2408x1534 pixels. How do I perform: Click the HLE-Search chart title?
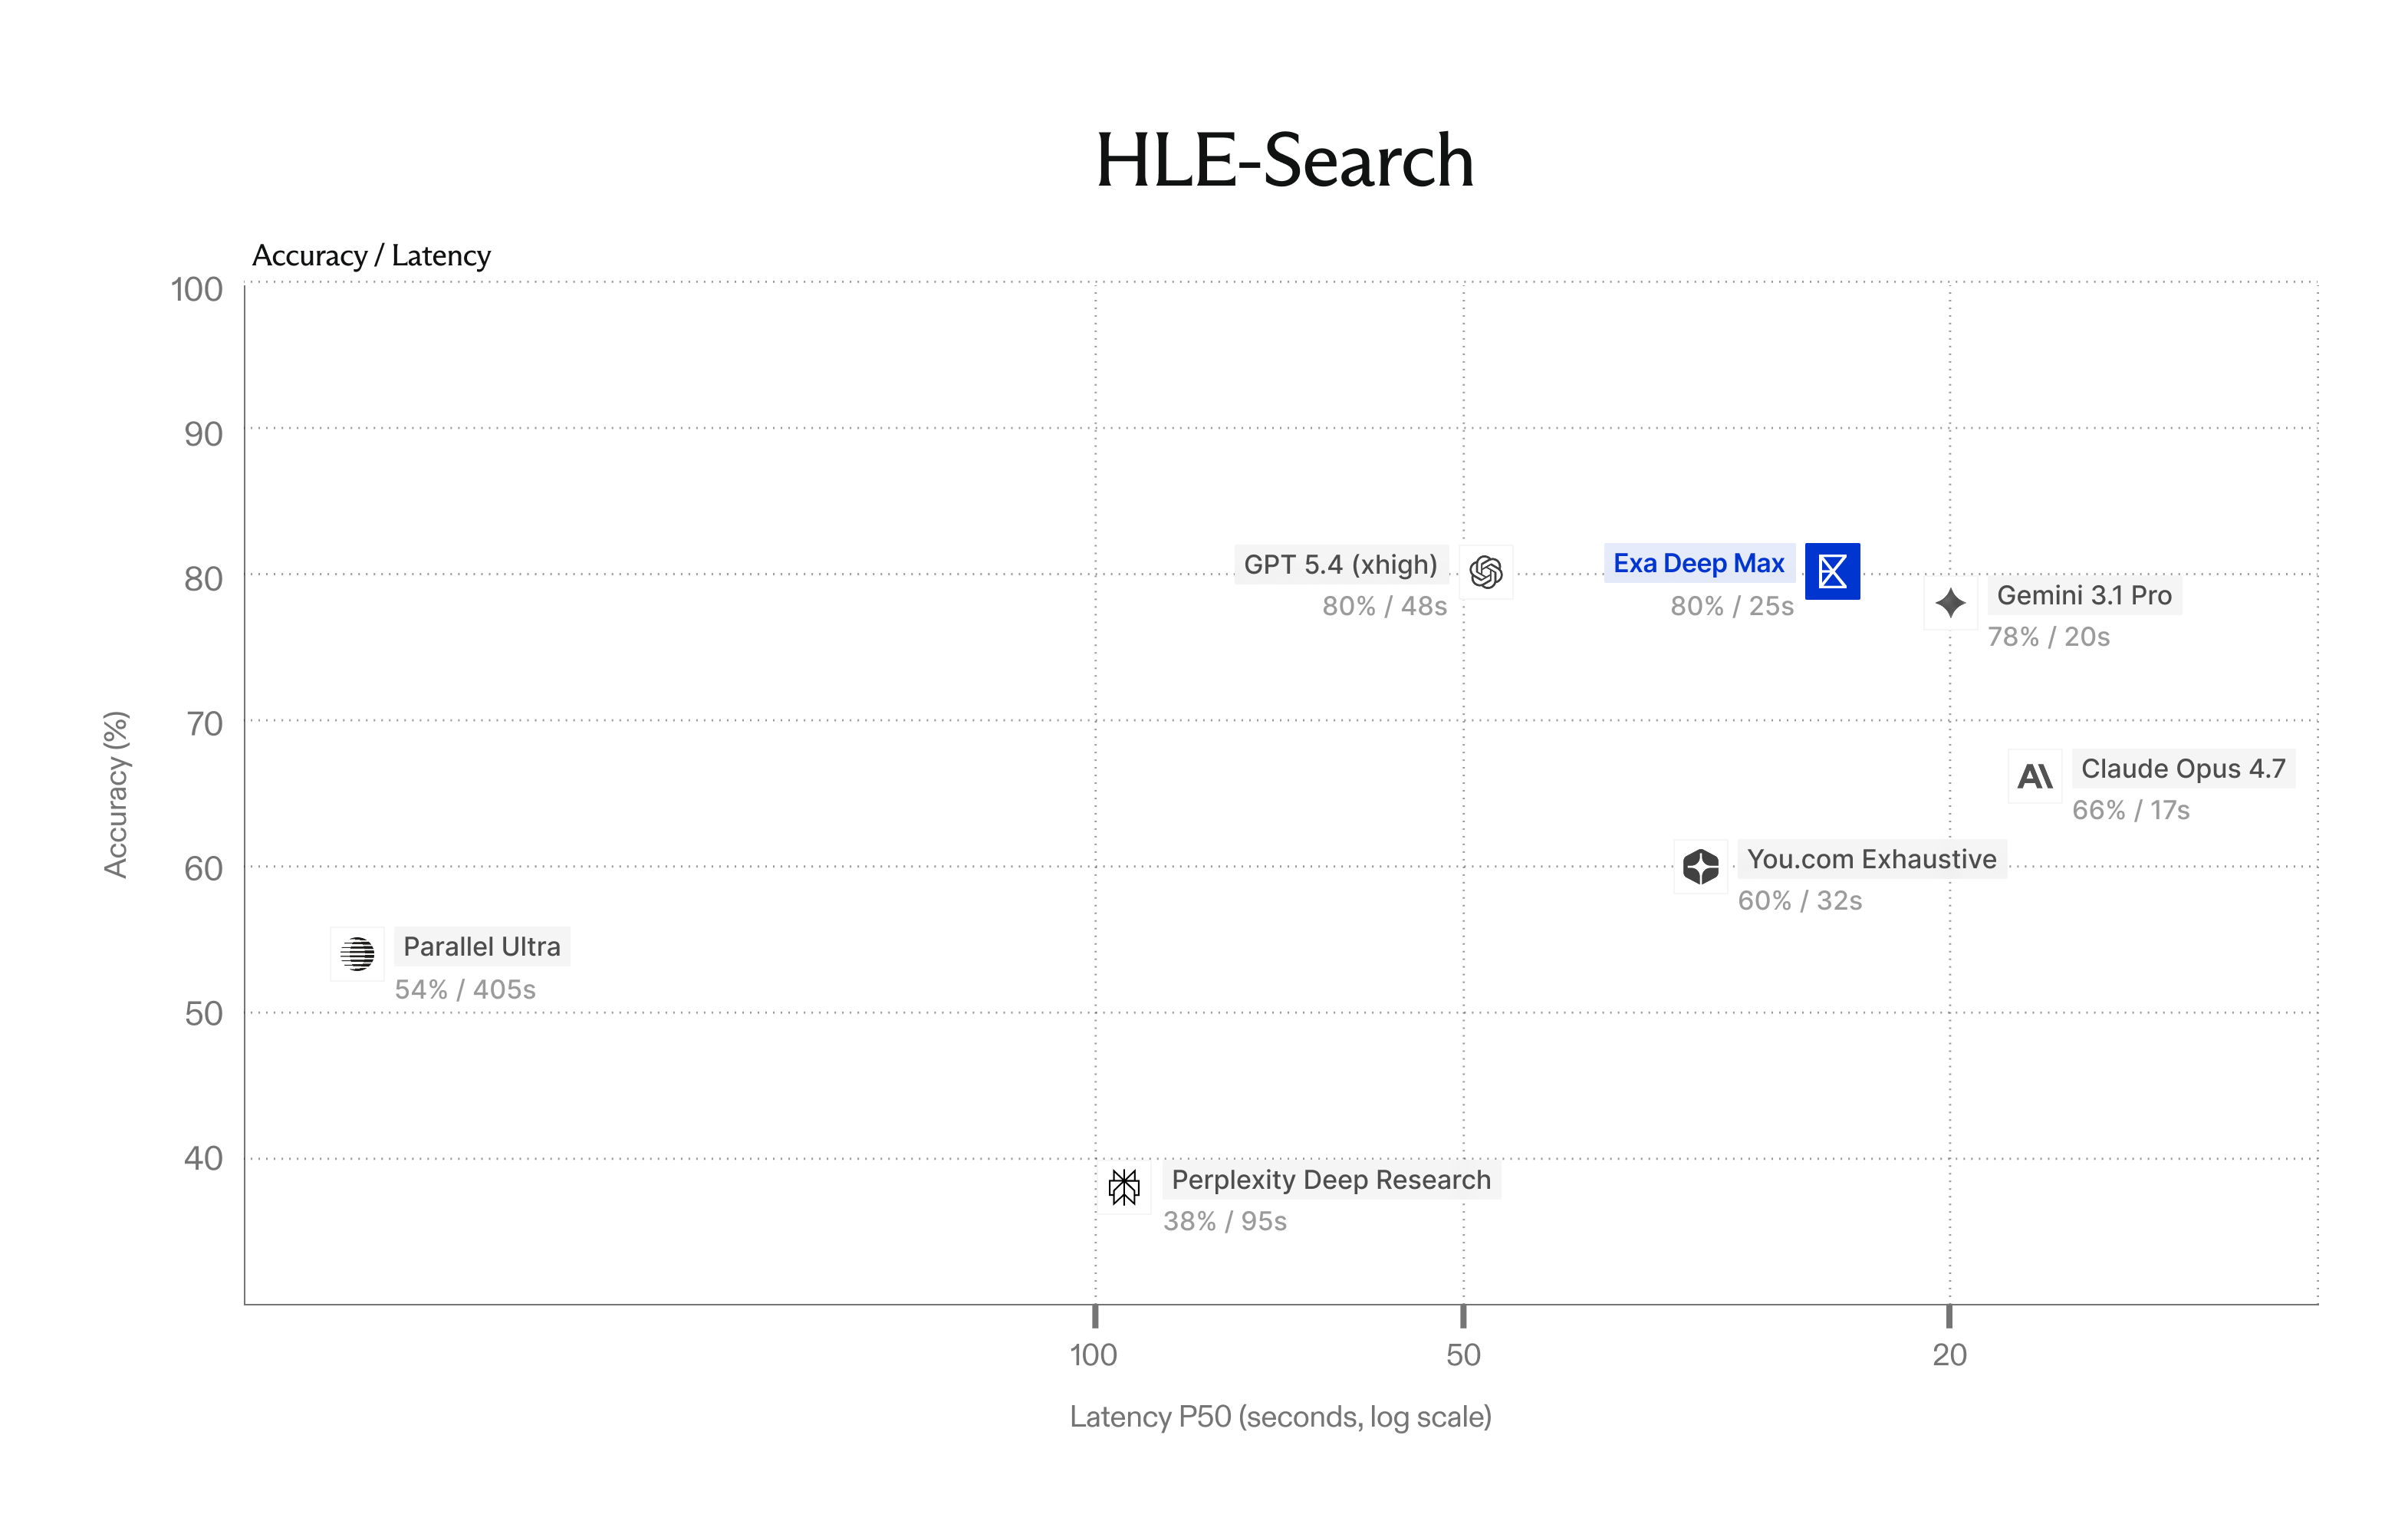(x=1284, y=161)
